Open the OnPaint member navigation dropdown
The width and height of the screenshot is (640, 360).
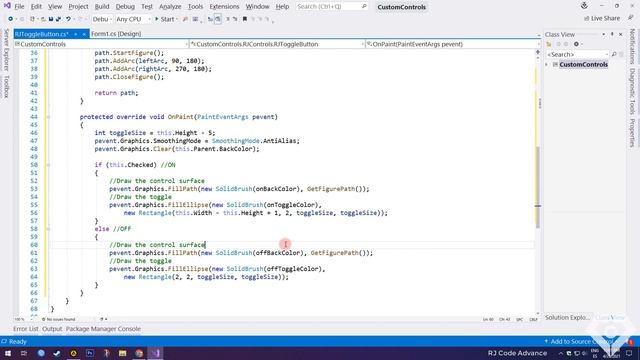453,44
